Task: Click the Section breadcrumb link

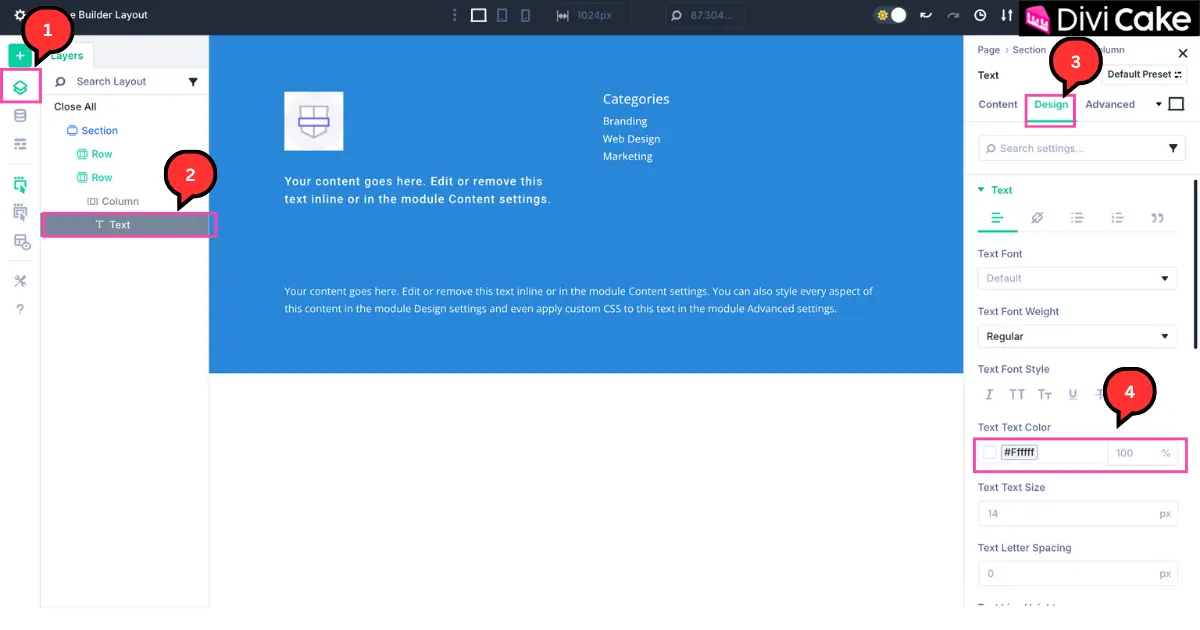Action: [x=1029, y=50]
